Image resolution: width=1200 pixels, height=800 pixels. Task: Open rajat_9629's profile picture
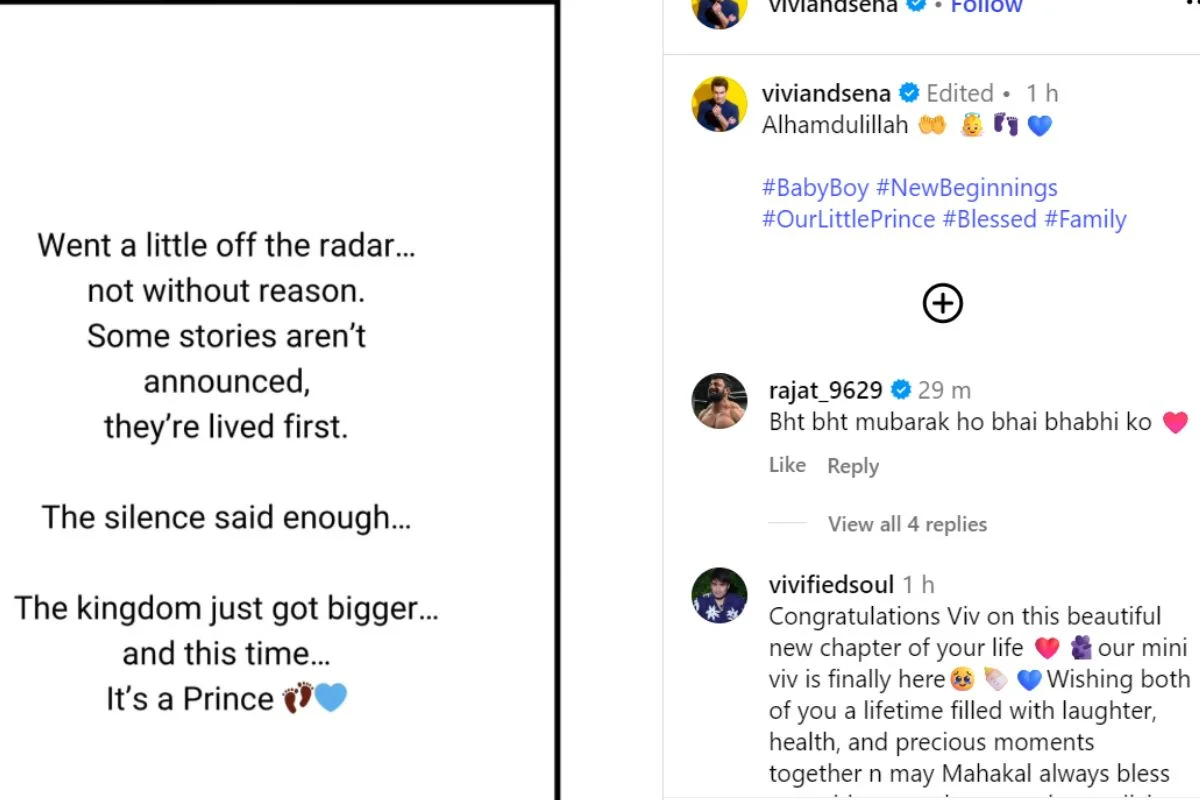[x=719, y=401]
